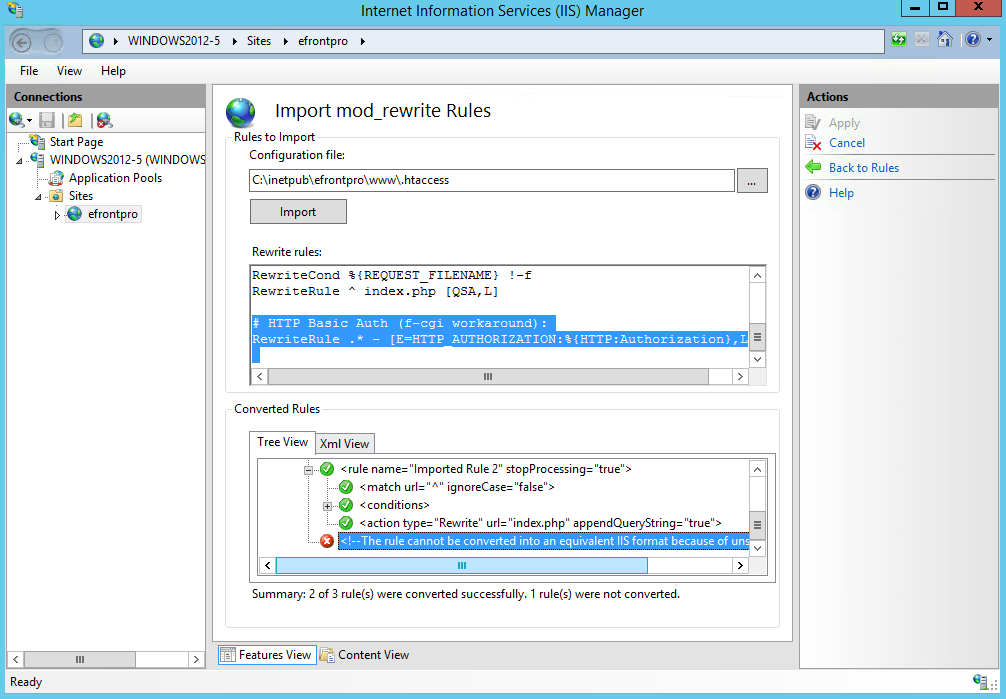Click the globe icon in the address bar
This screenshot has height=699, width=1006.
(x=97, y=41)
